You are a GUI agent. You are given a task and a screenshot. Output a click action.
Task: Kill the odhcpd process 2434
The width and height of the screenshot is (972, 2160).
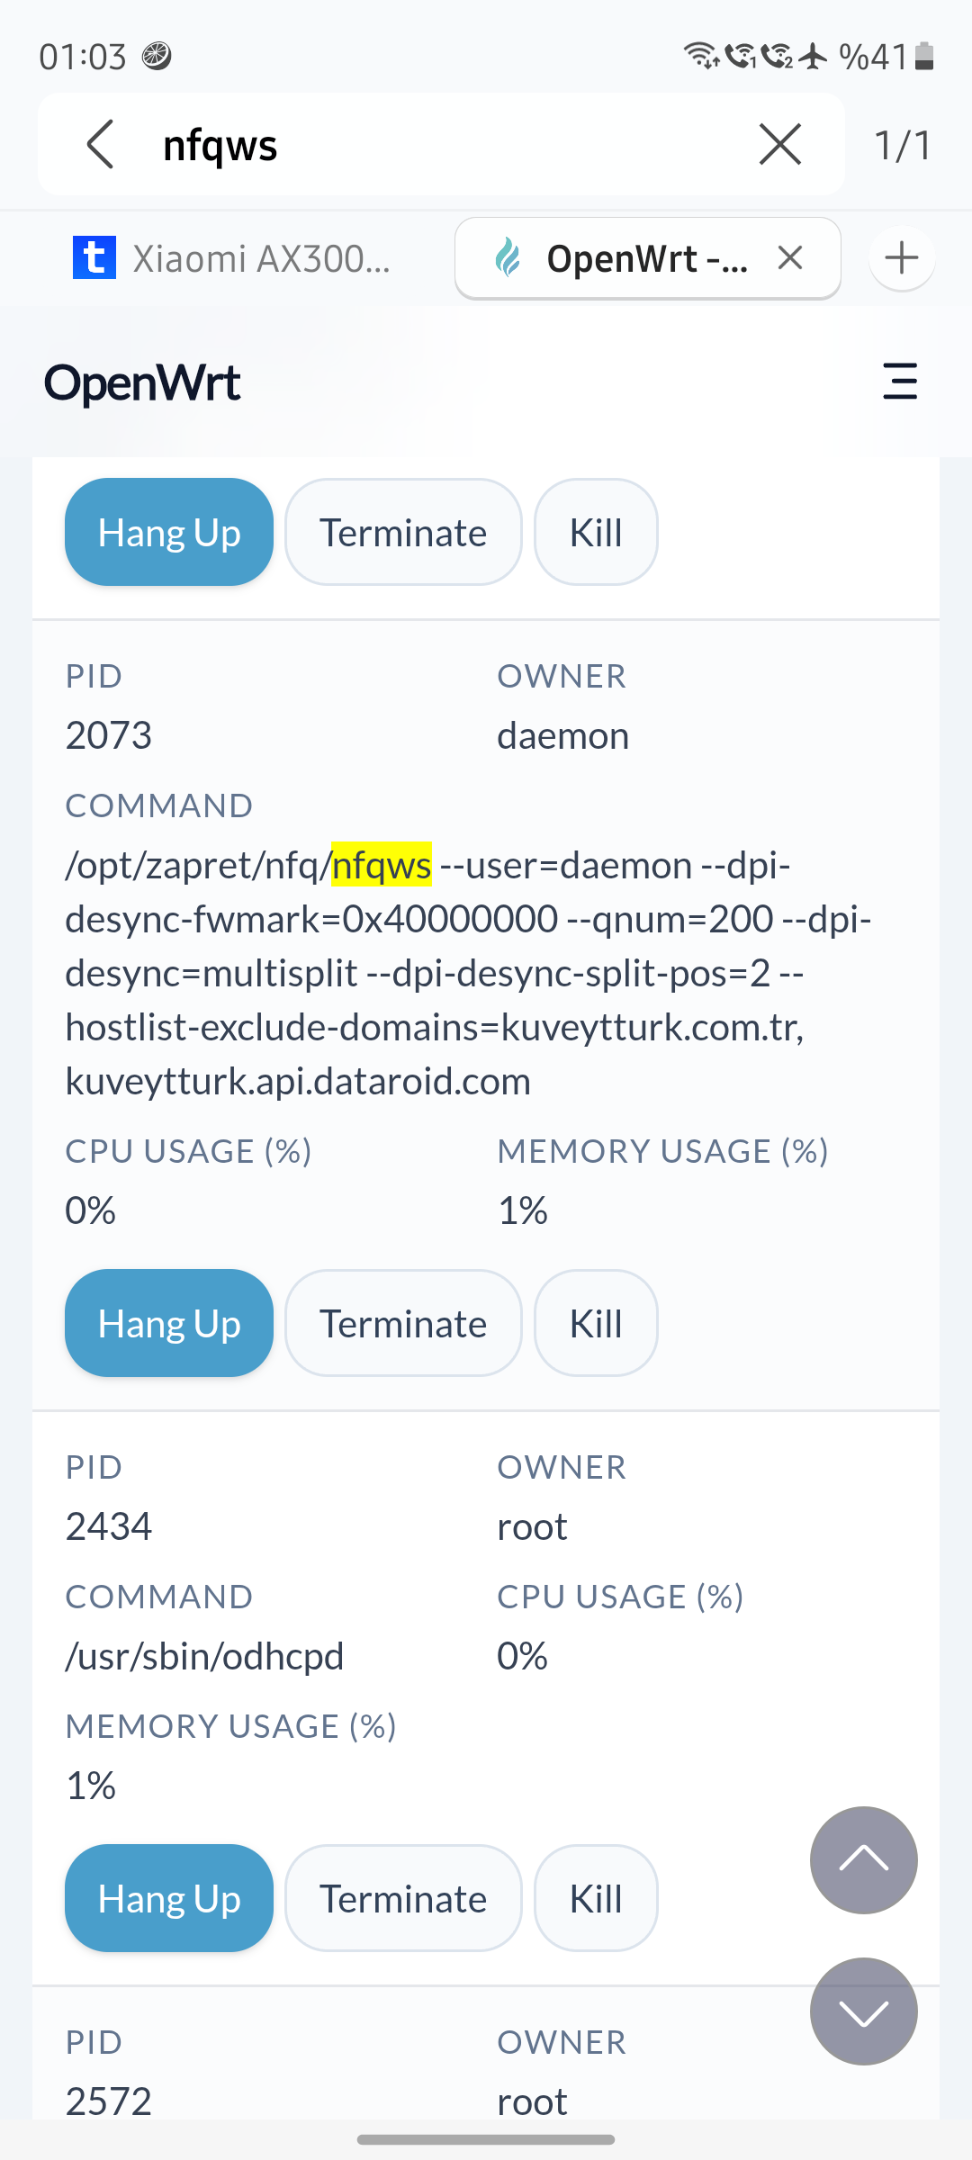point(596,1898)
